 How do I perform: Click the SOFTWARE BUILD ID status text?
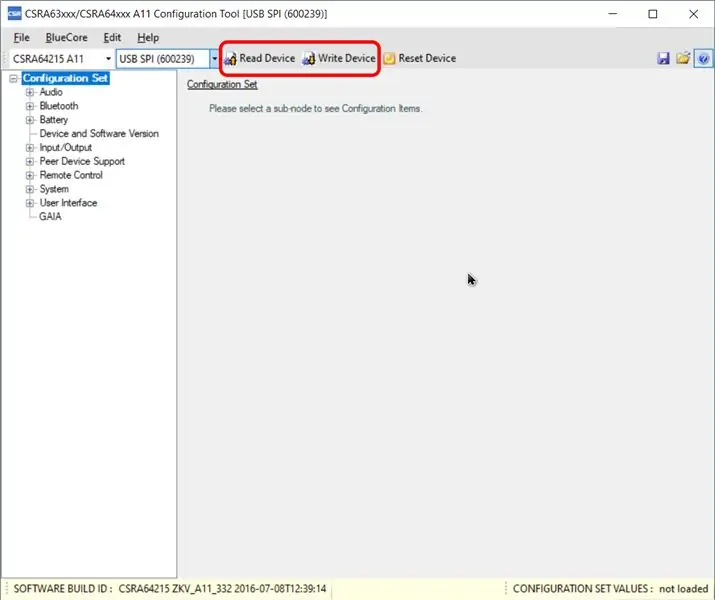170,589
